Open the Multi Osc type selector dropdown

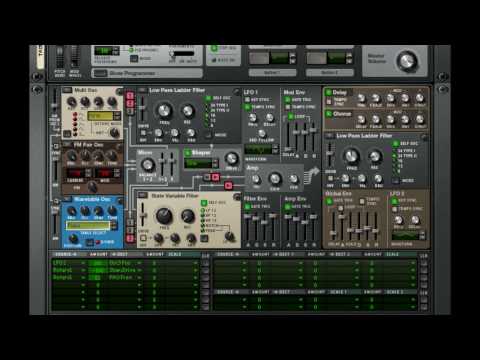pyautogui.click(x=67, y=90)
